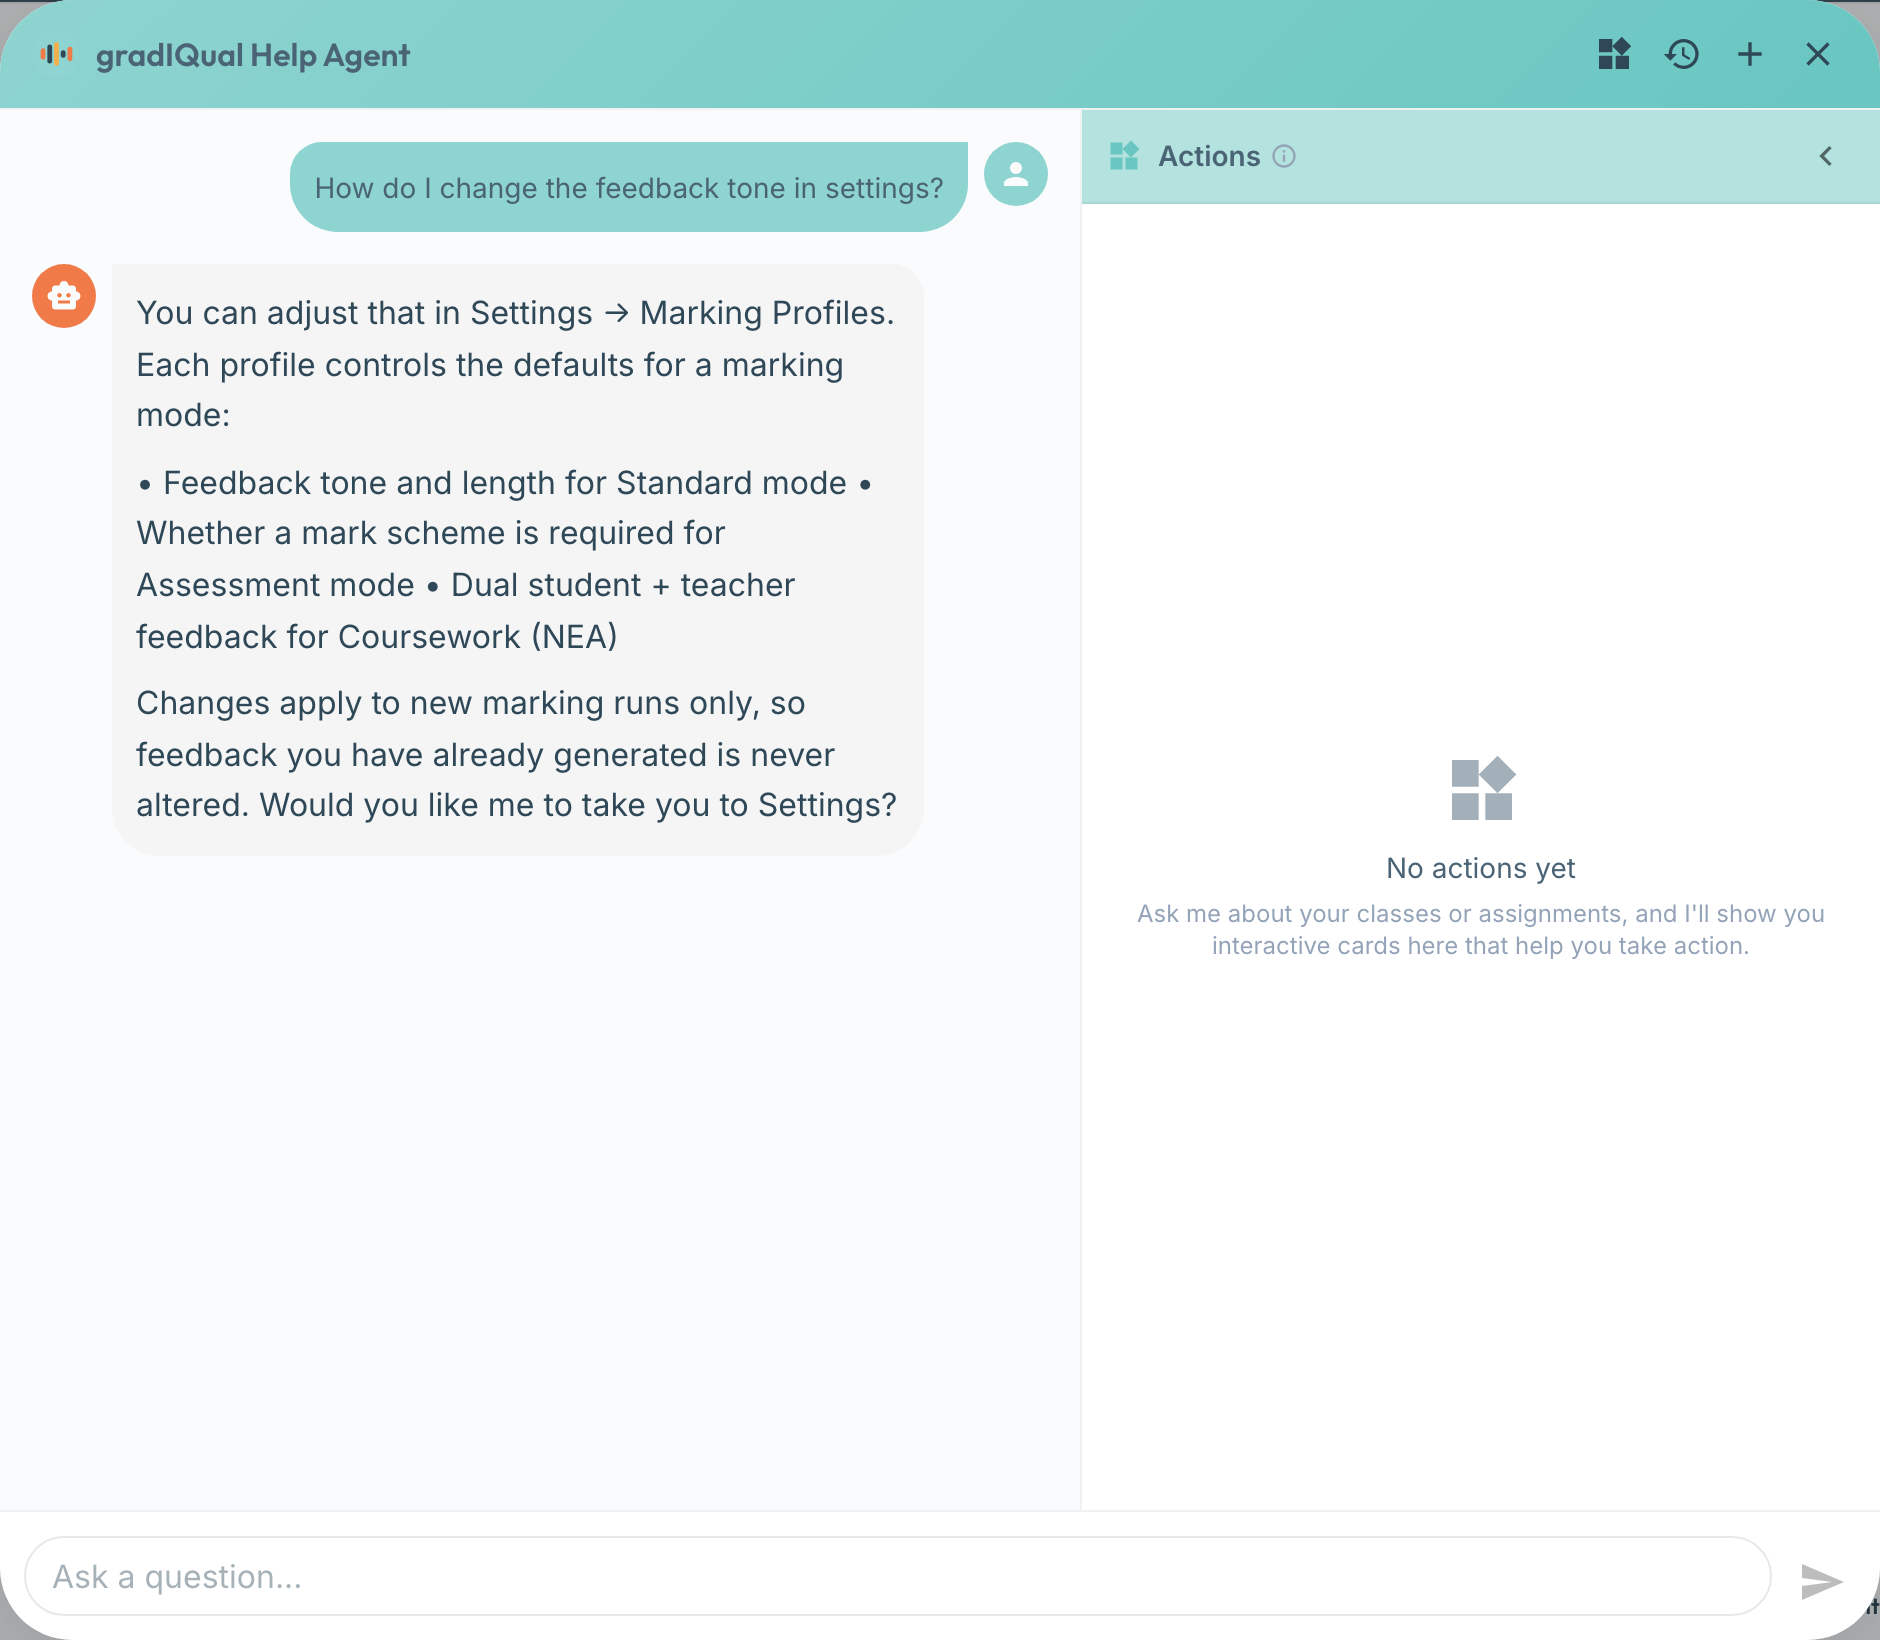This screenshot has width=1880, height=1640.
Task: Close the gradIQual Help Agent window
Action: (x=1818, y=54)
